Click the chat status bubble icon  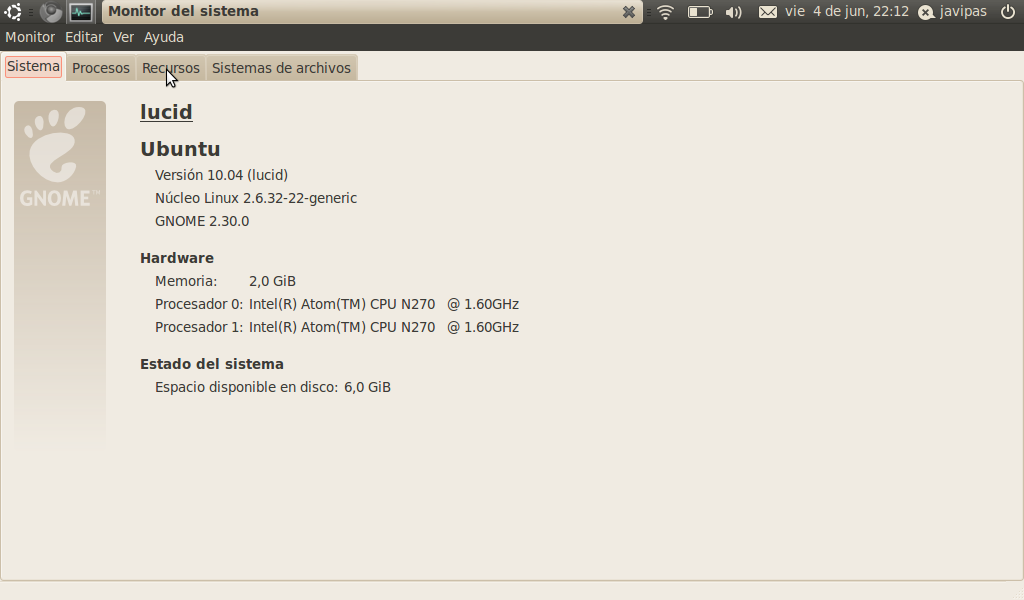(926, 12)
